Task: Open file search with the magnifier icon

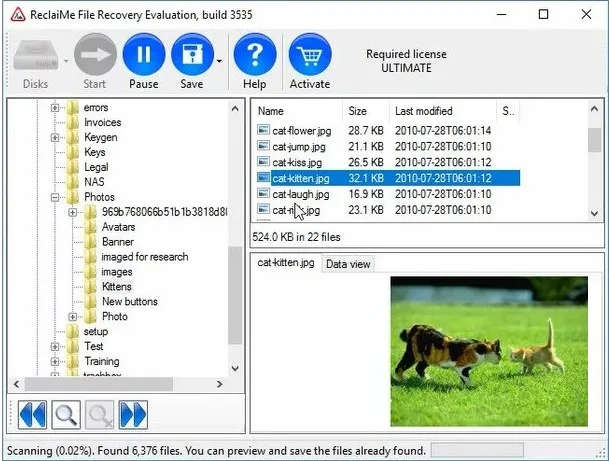Action: pos(66,414)
